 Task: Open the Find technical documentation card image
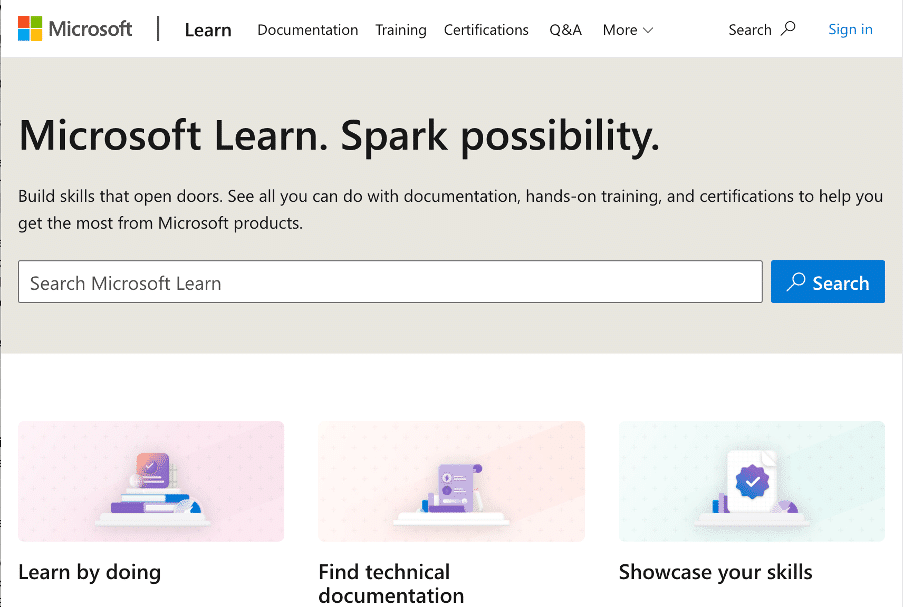pos(451,481)
